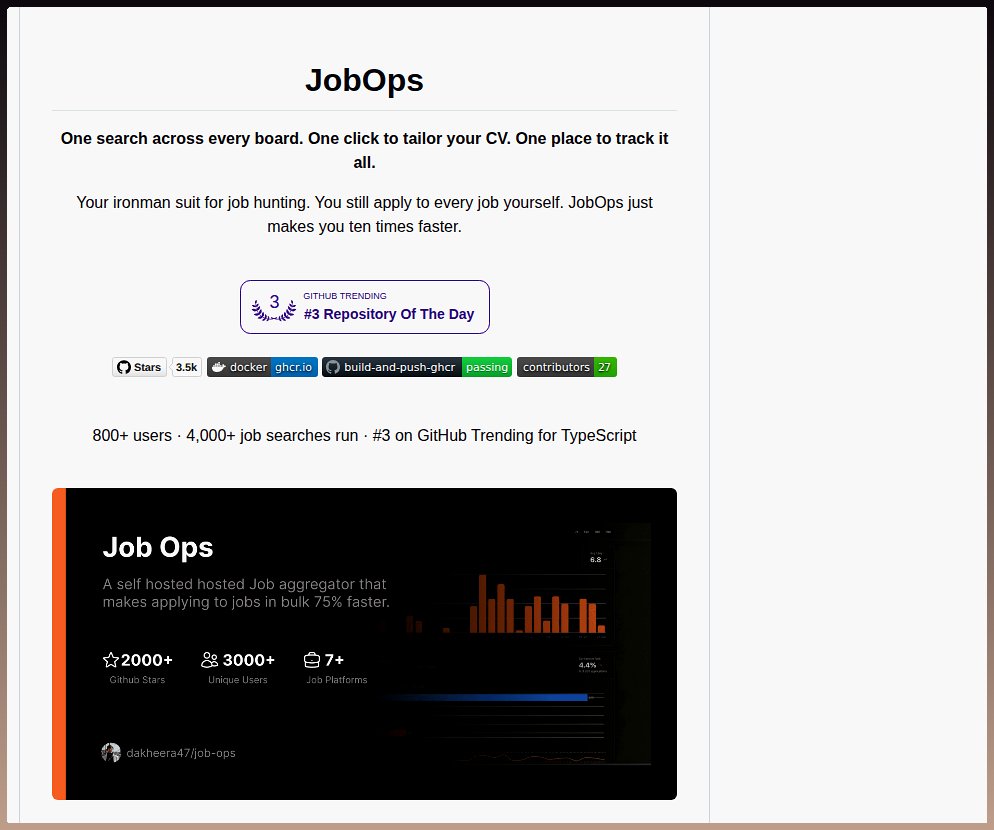Open the build-and-push-ghcr passing badge
The image size is (994, 830).
(x=417, y=367)
